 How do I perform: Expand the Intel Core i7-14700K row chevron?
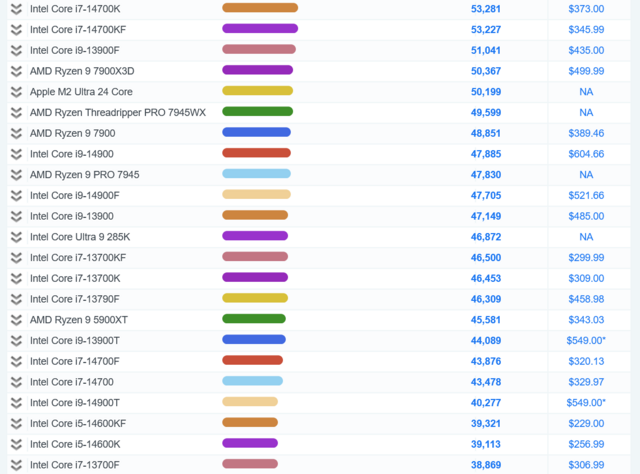click(16, 9)
